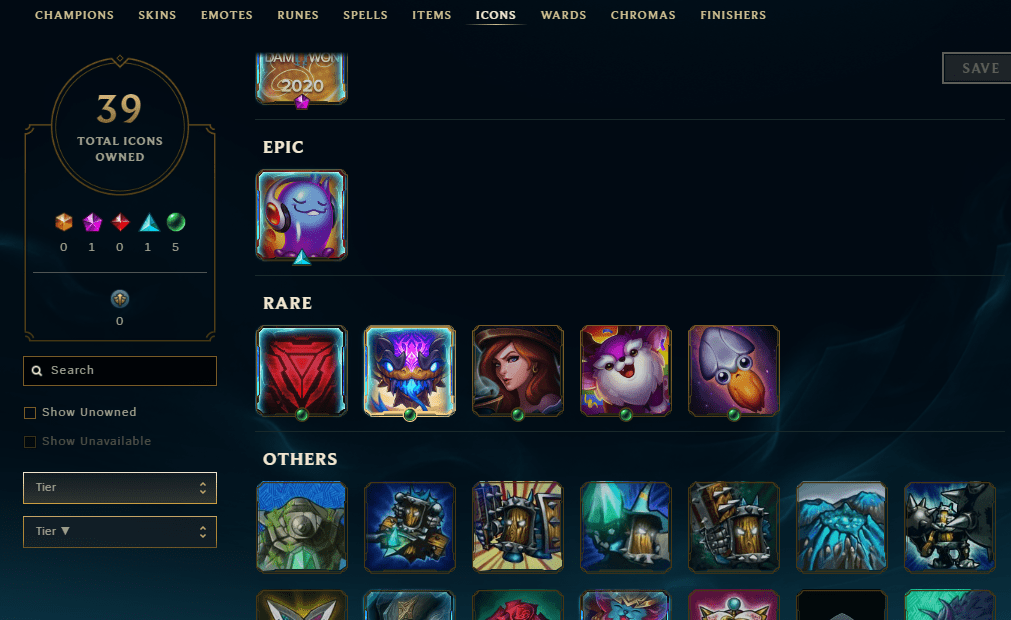Select the red triangular crest Rare icon
Image resolution: width=1011 pixels, height=620 pixels.
click(302, 371)
